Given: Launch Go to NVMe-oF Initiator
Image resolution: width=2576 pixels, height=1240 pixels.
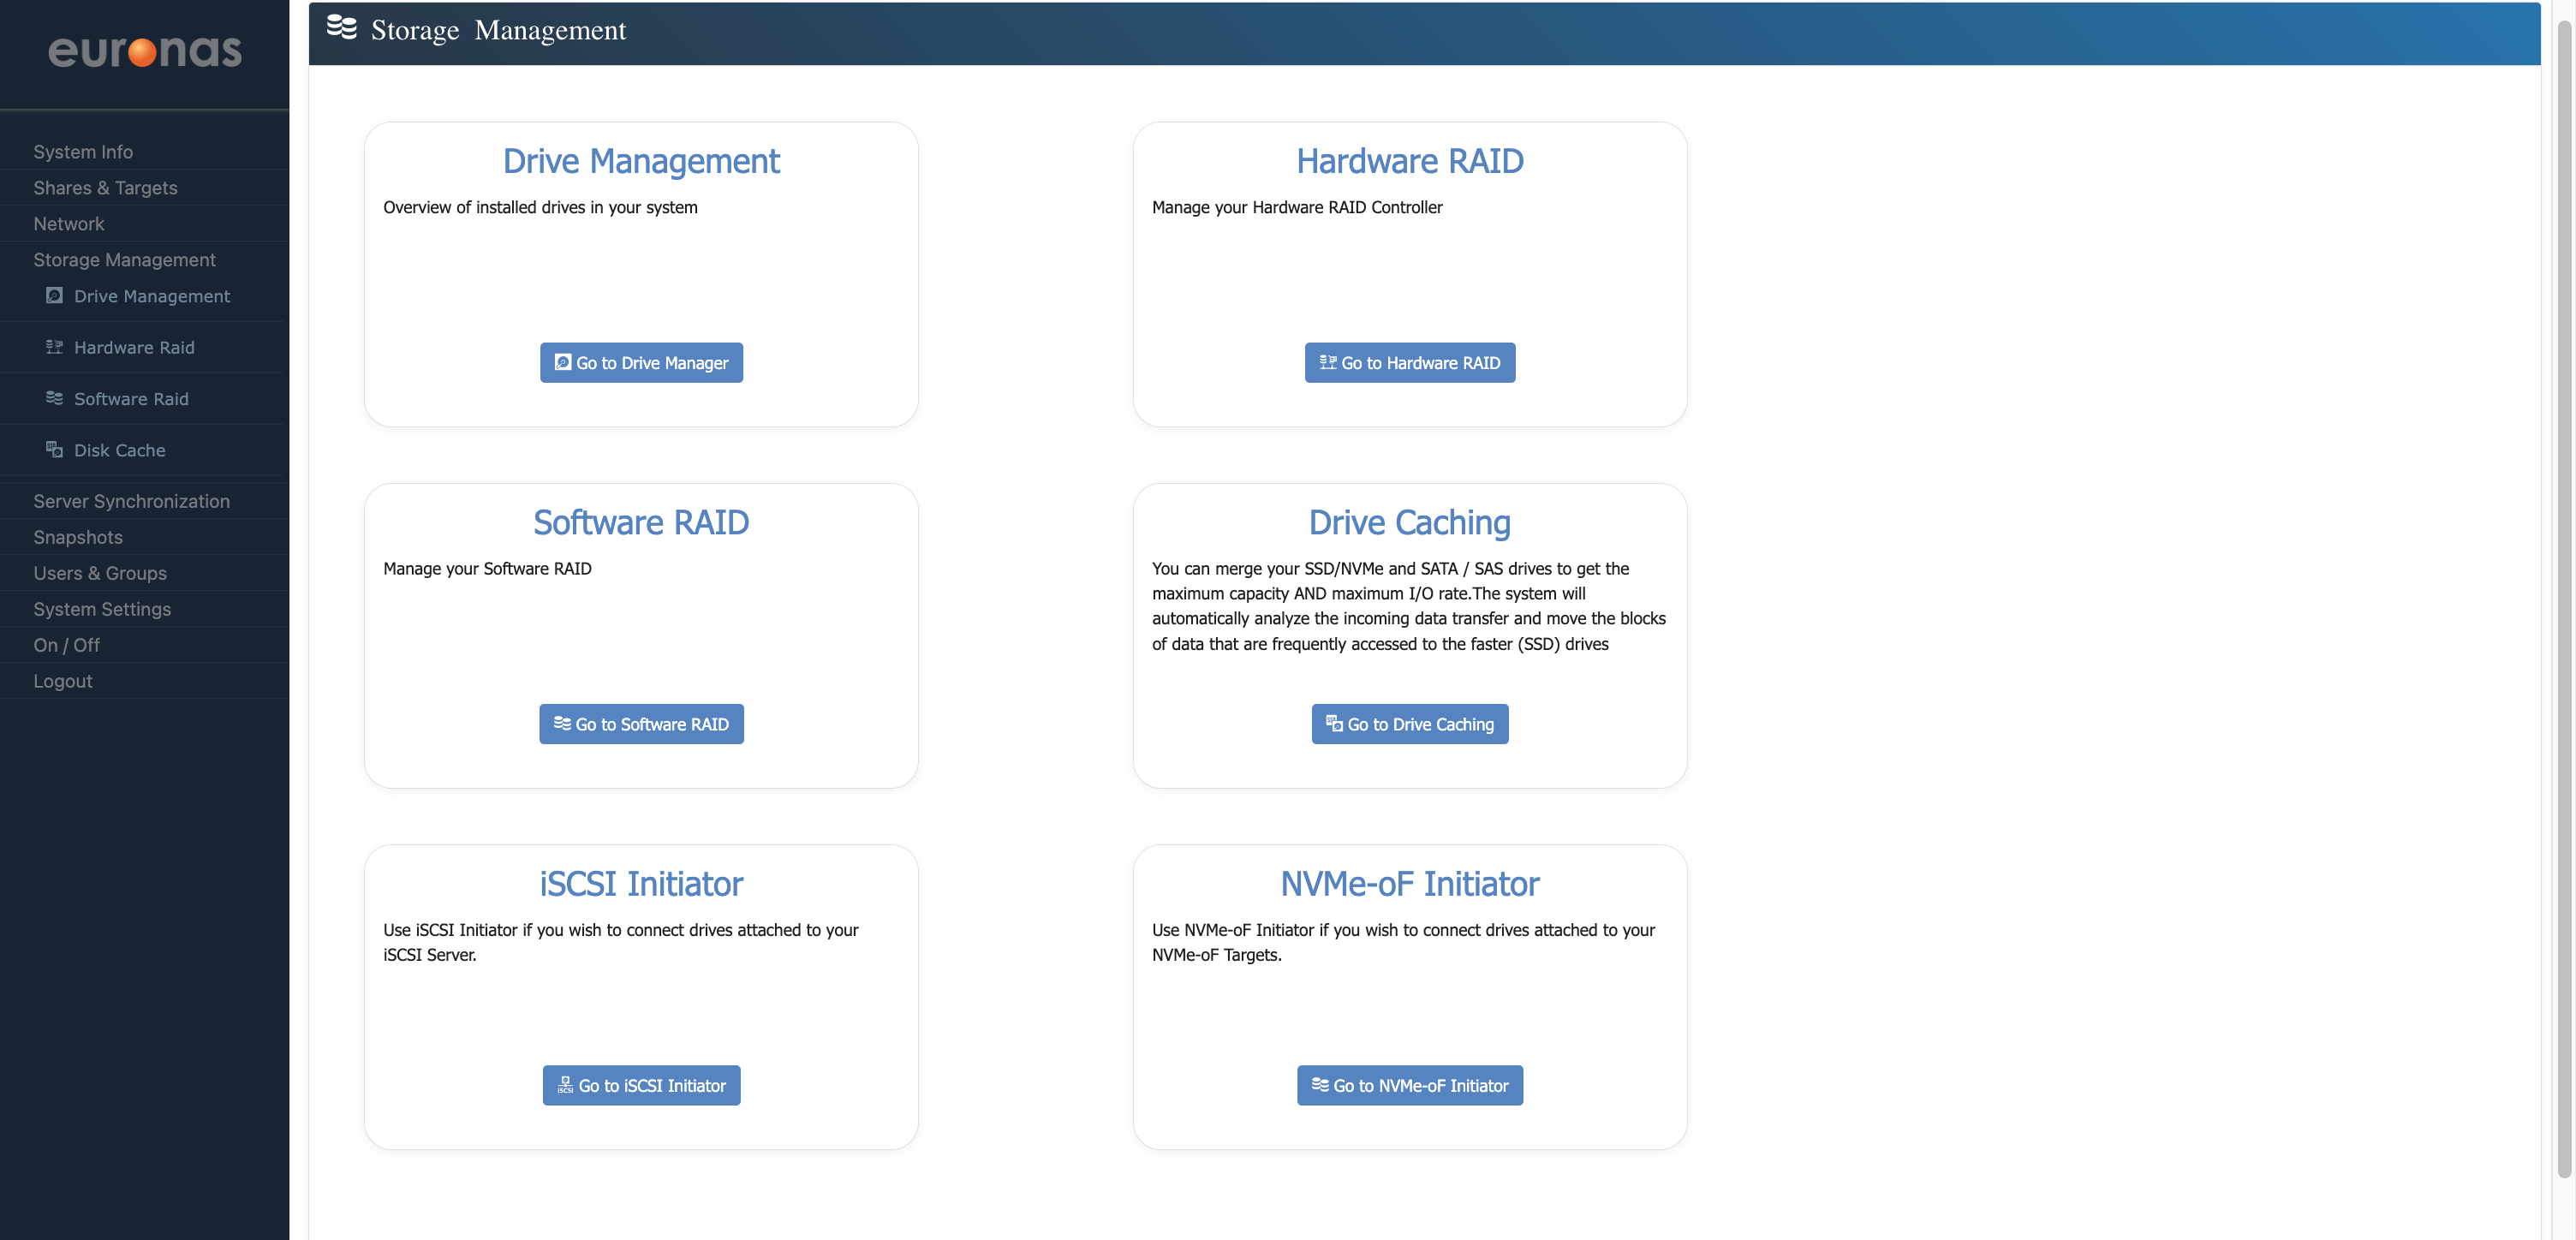Looking at the screenshot, I should pyautogui.click(x=1409, y=1085).
